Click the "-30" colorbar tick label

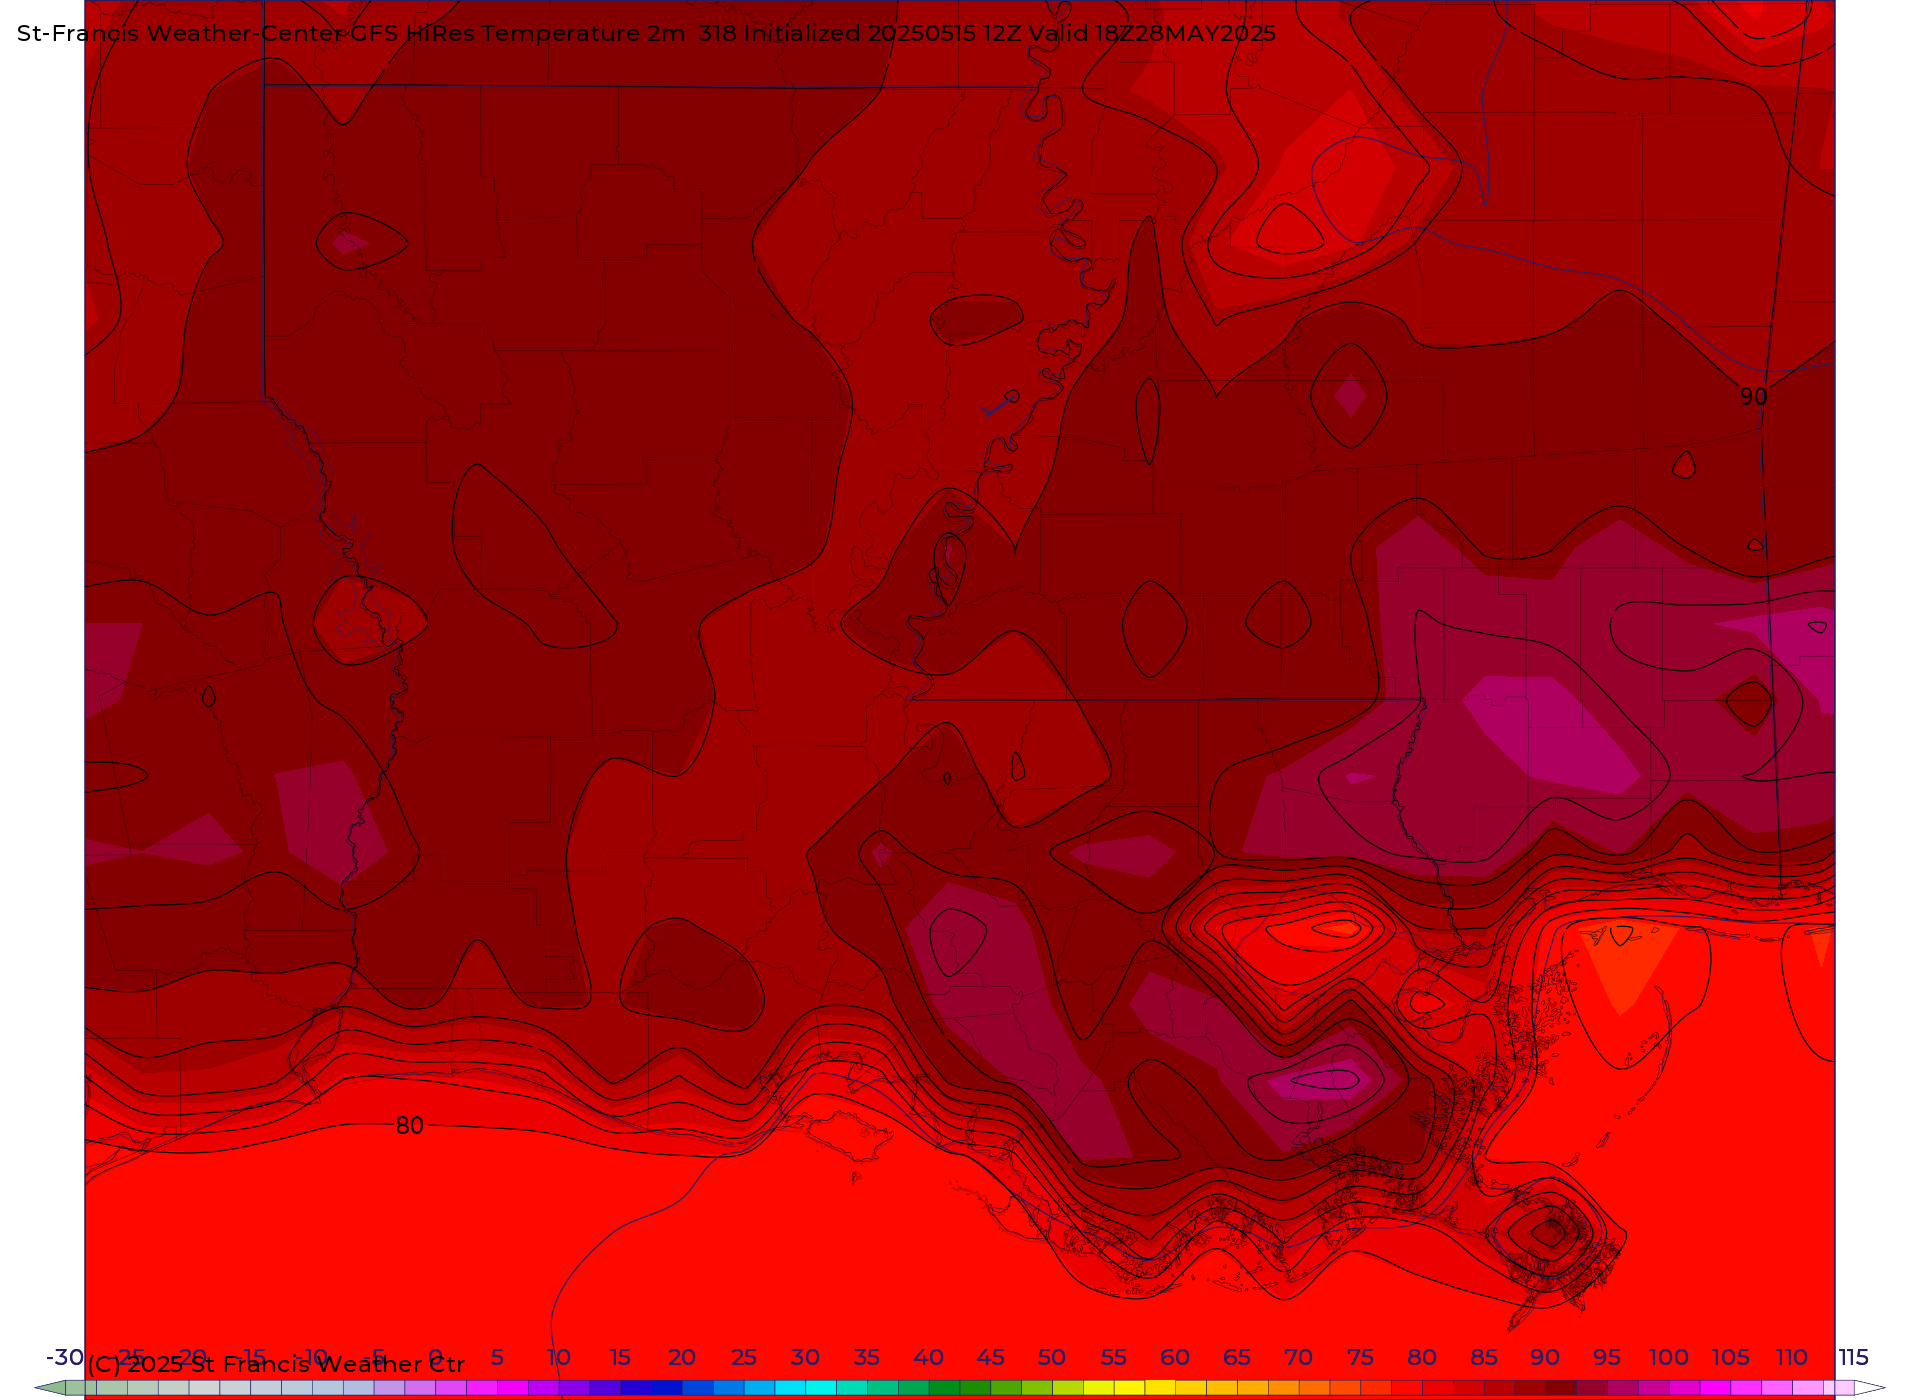[65, 1357]
